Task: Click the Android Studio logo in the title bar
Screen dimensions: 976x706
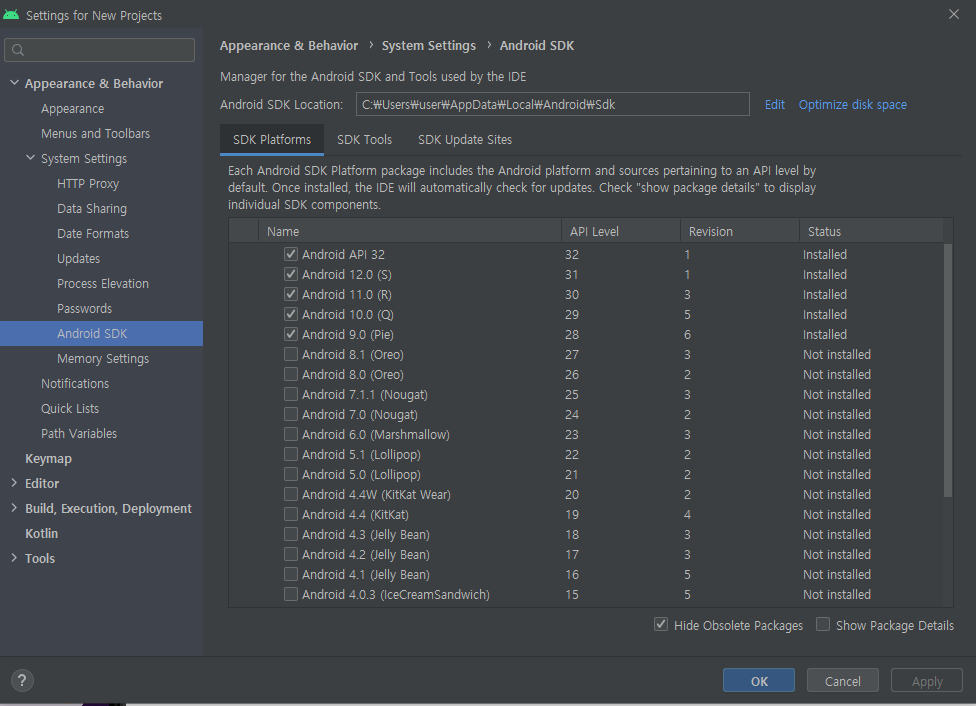Action: pos(11,14)
